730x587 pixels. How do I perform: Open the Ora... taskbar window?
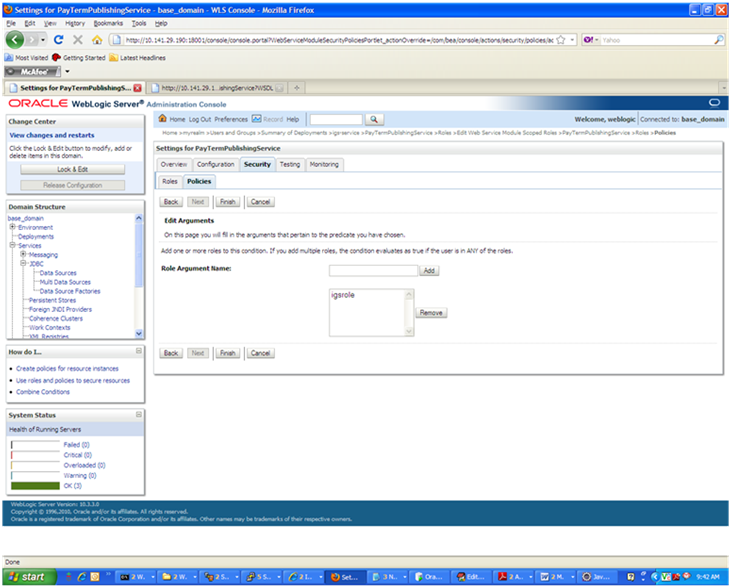[x=429, y=577]
